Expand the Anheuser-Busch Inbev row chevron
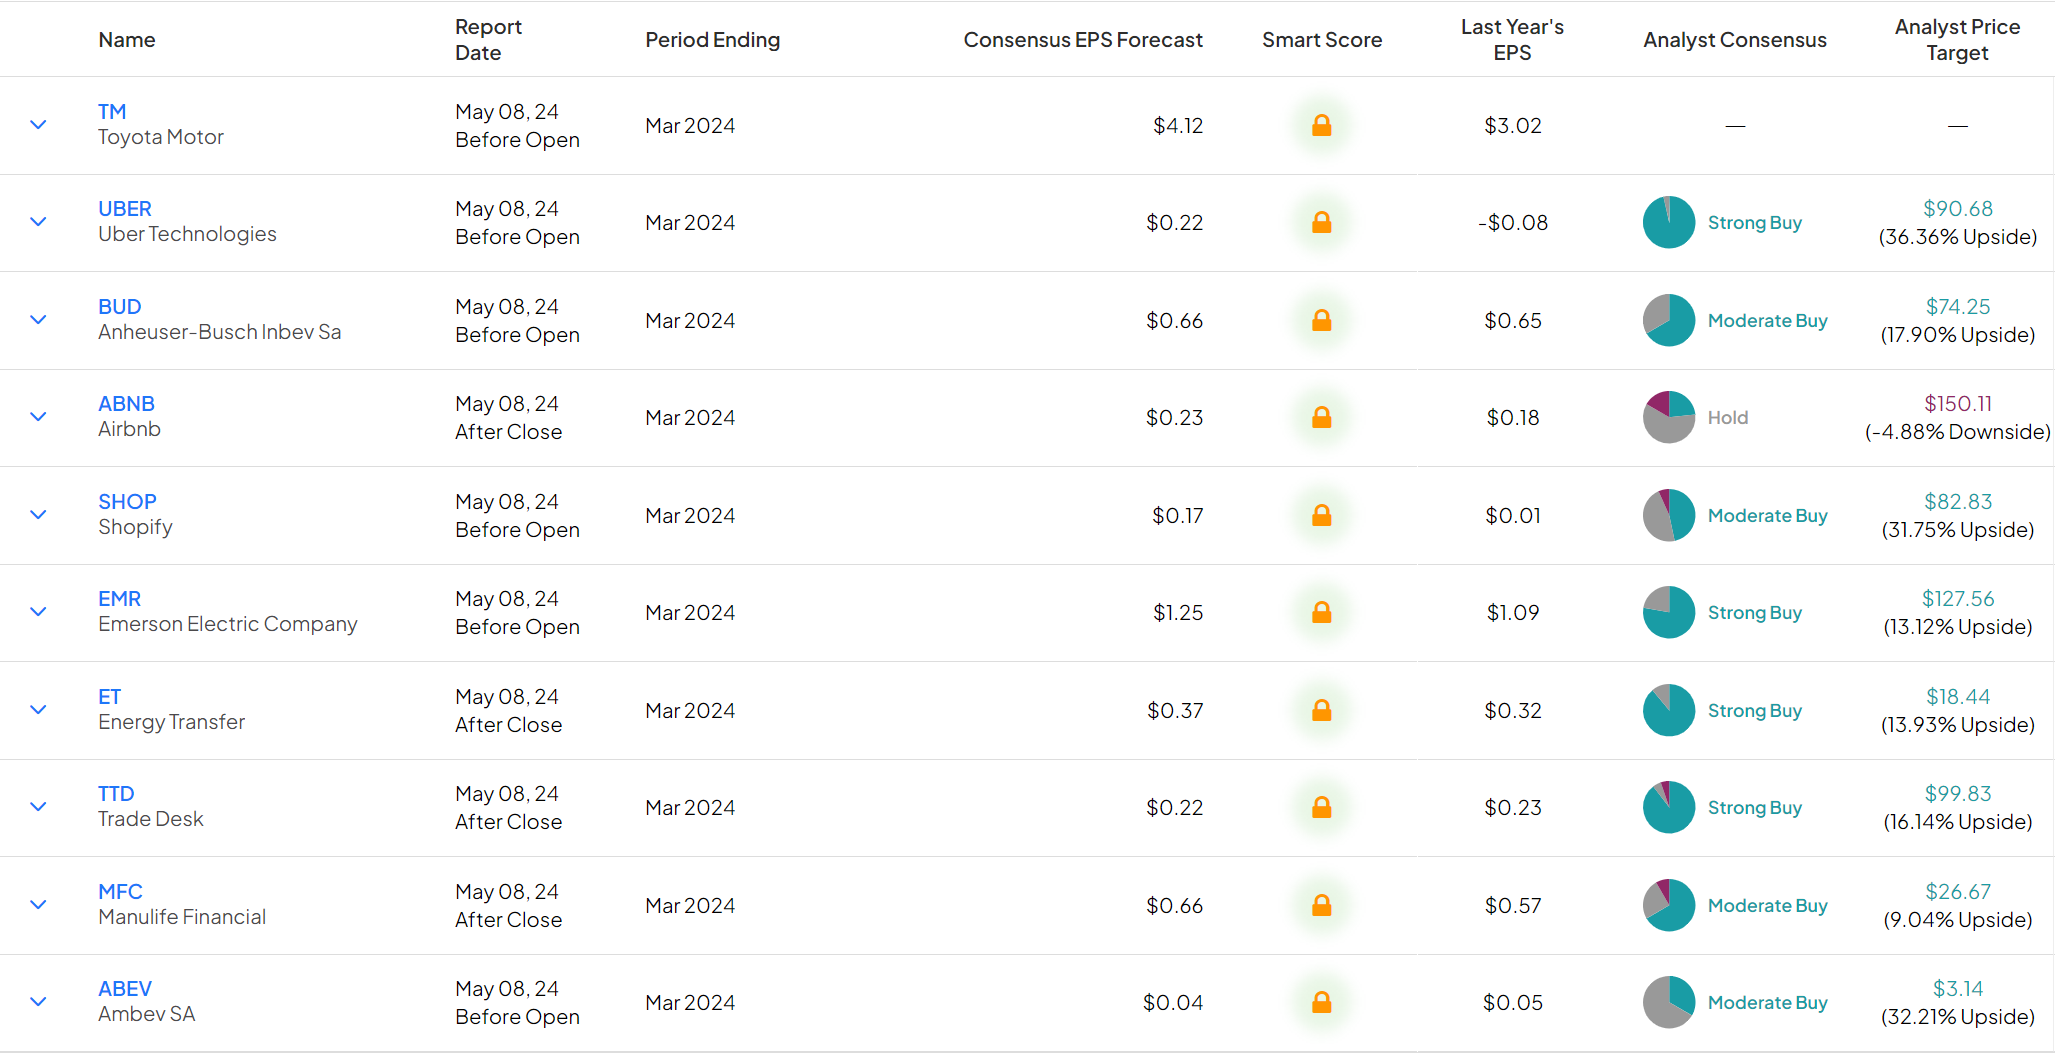 click(38, 320)
